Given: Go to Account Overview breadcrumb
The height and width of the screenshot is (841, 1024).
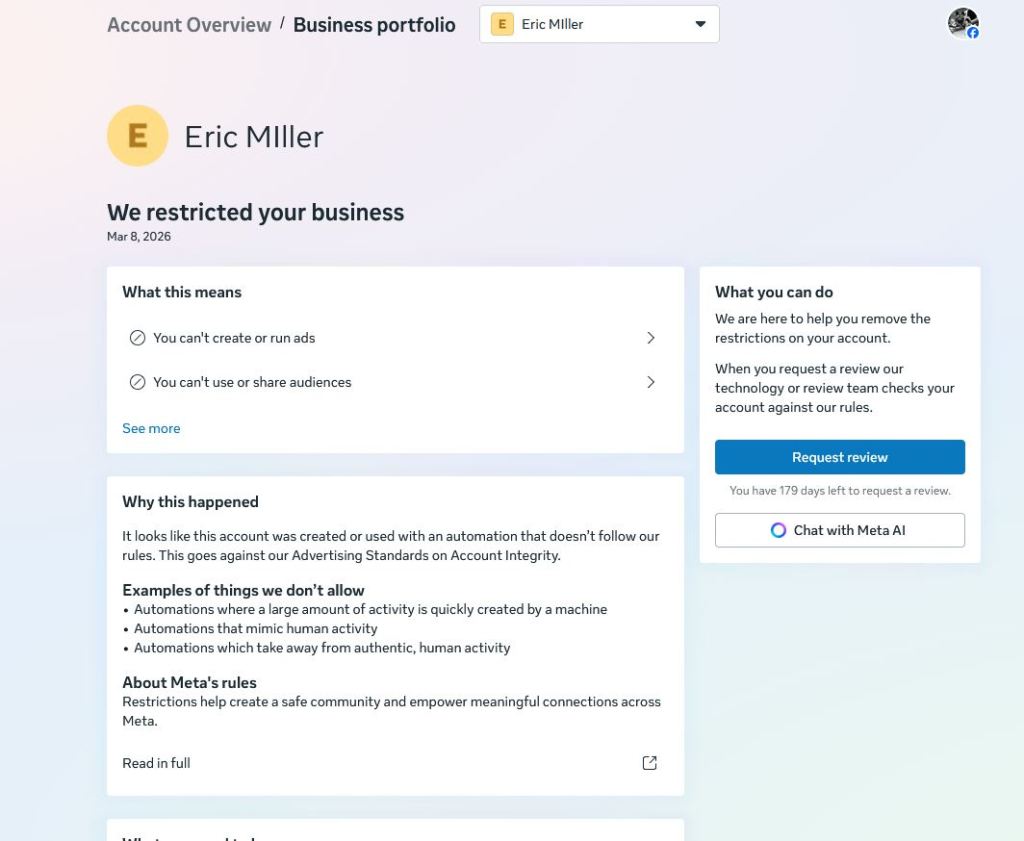Looking at the screenshot, I should tap(189, 25).
